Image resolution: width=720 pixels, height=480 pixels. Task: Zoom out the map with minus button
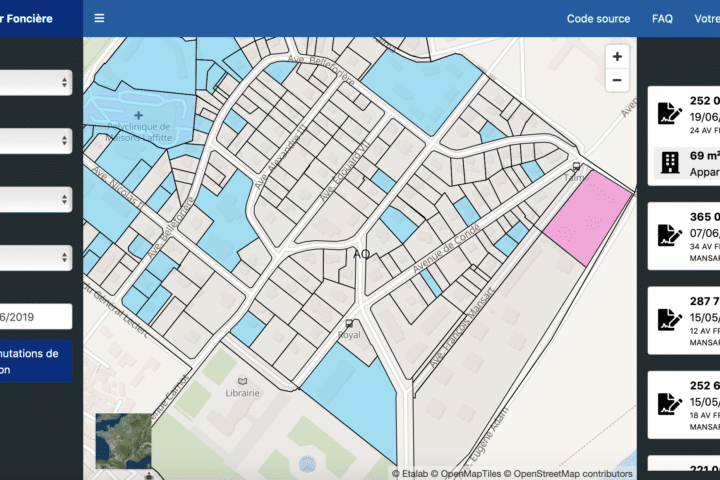point(617,80)
